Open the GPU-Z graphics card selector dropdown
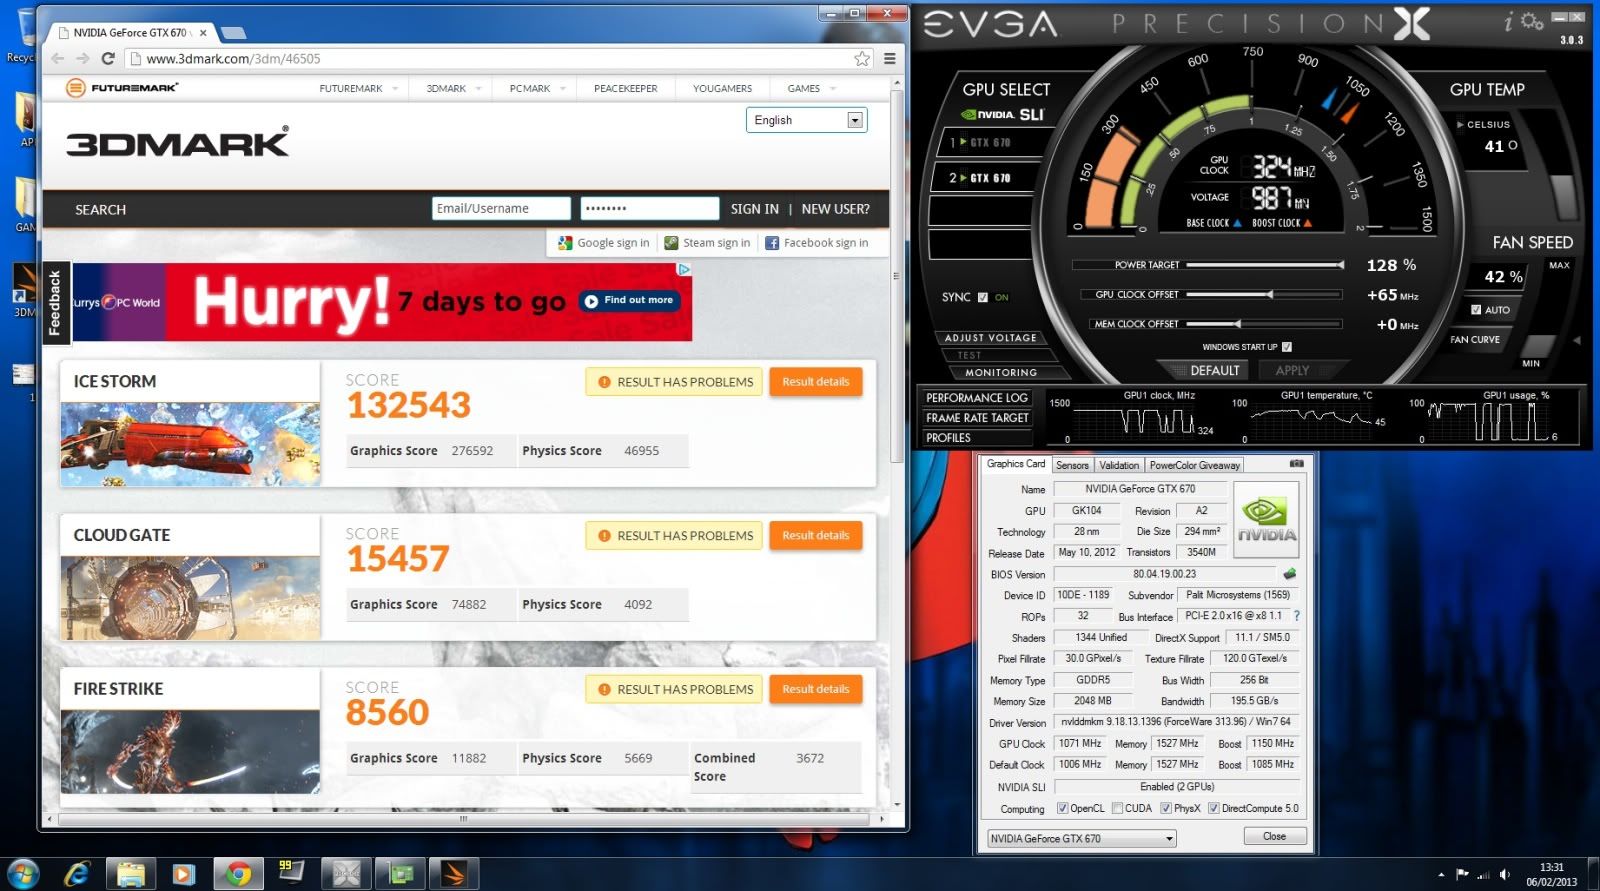1600x891 pixels. [x=1081, y=838]
